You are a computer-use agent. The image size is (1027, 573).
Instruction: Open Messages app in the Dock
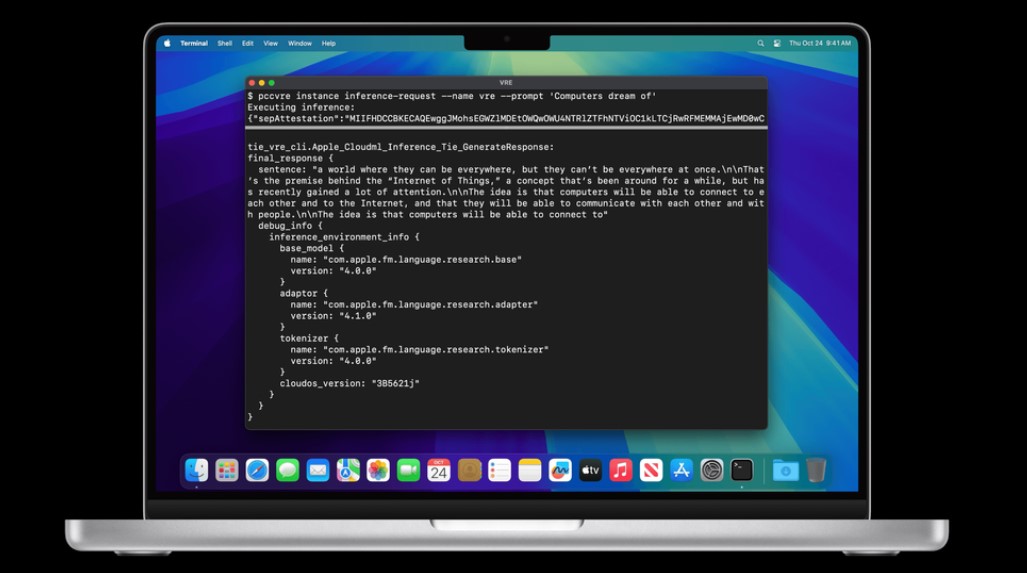pyautogui.click(x=288, y=470)
